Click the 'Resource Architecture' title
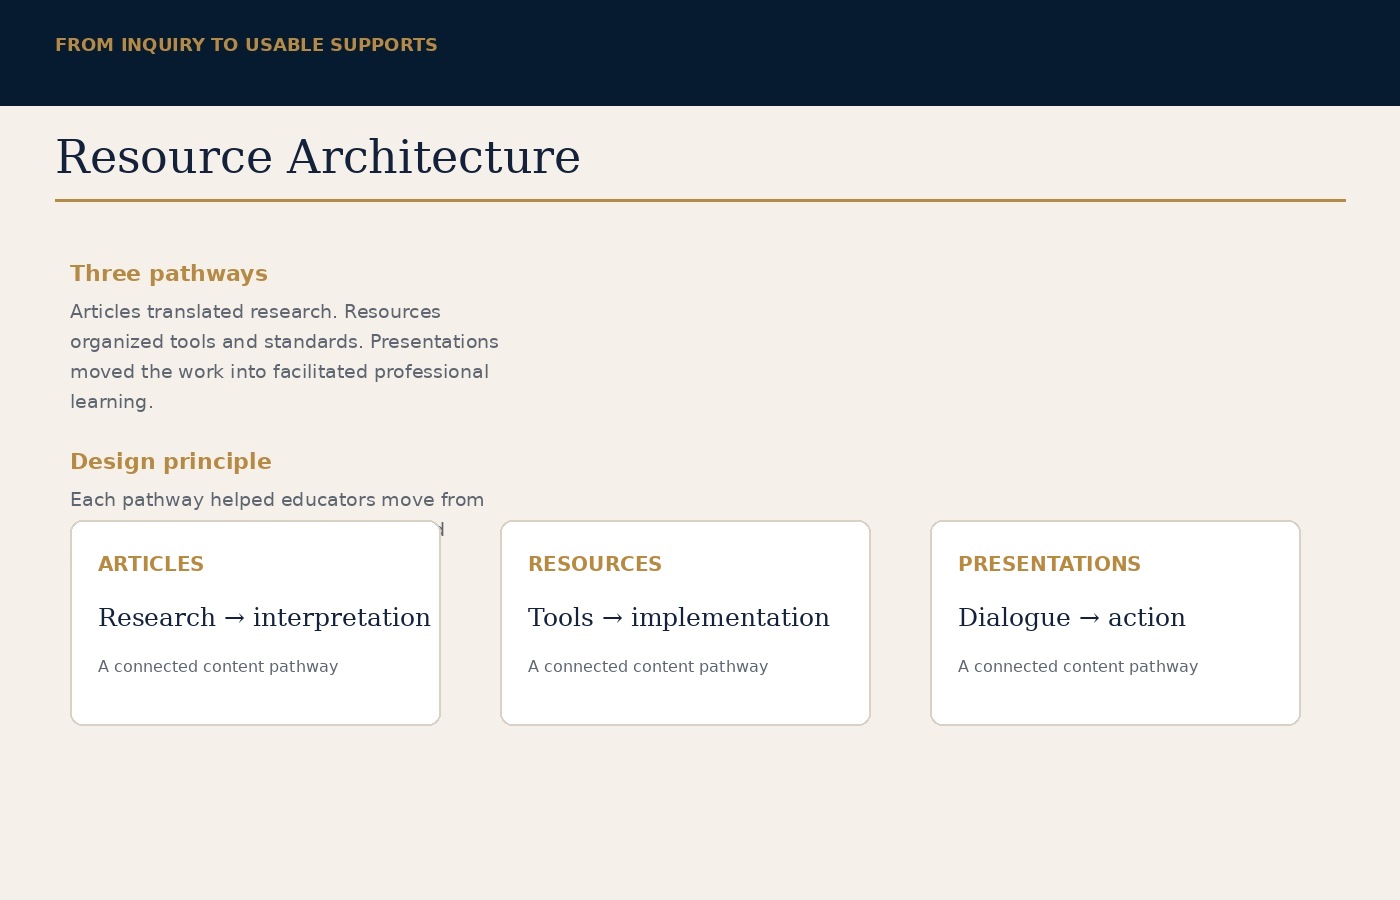The height and width of the screenshot is (900, 1400). pos(318,158)
